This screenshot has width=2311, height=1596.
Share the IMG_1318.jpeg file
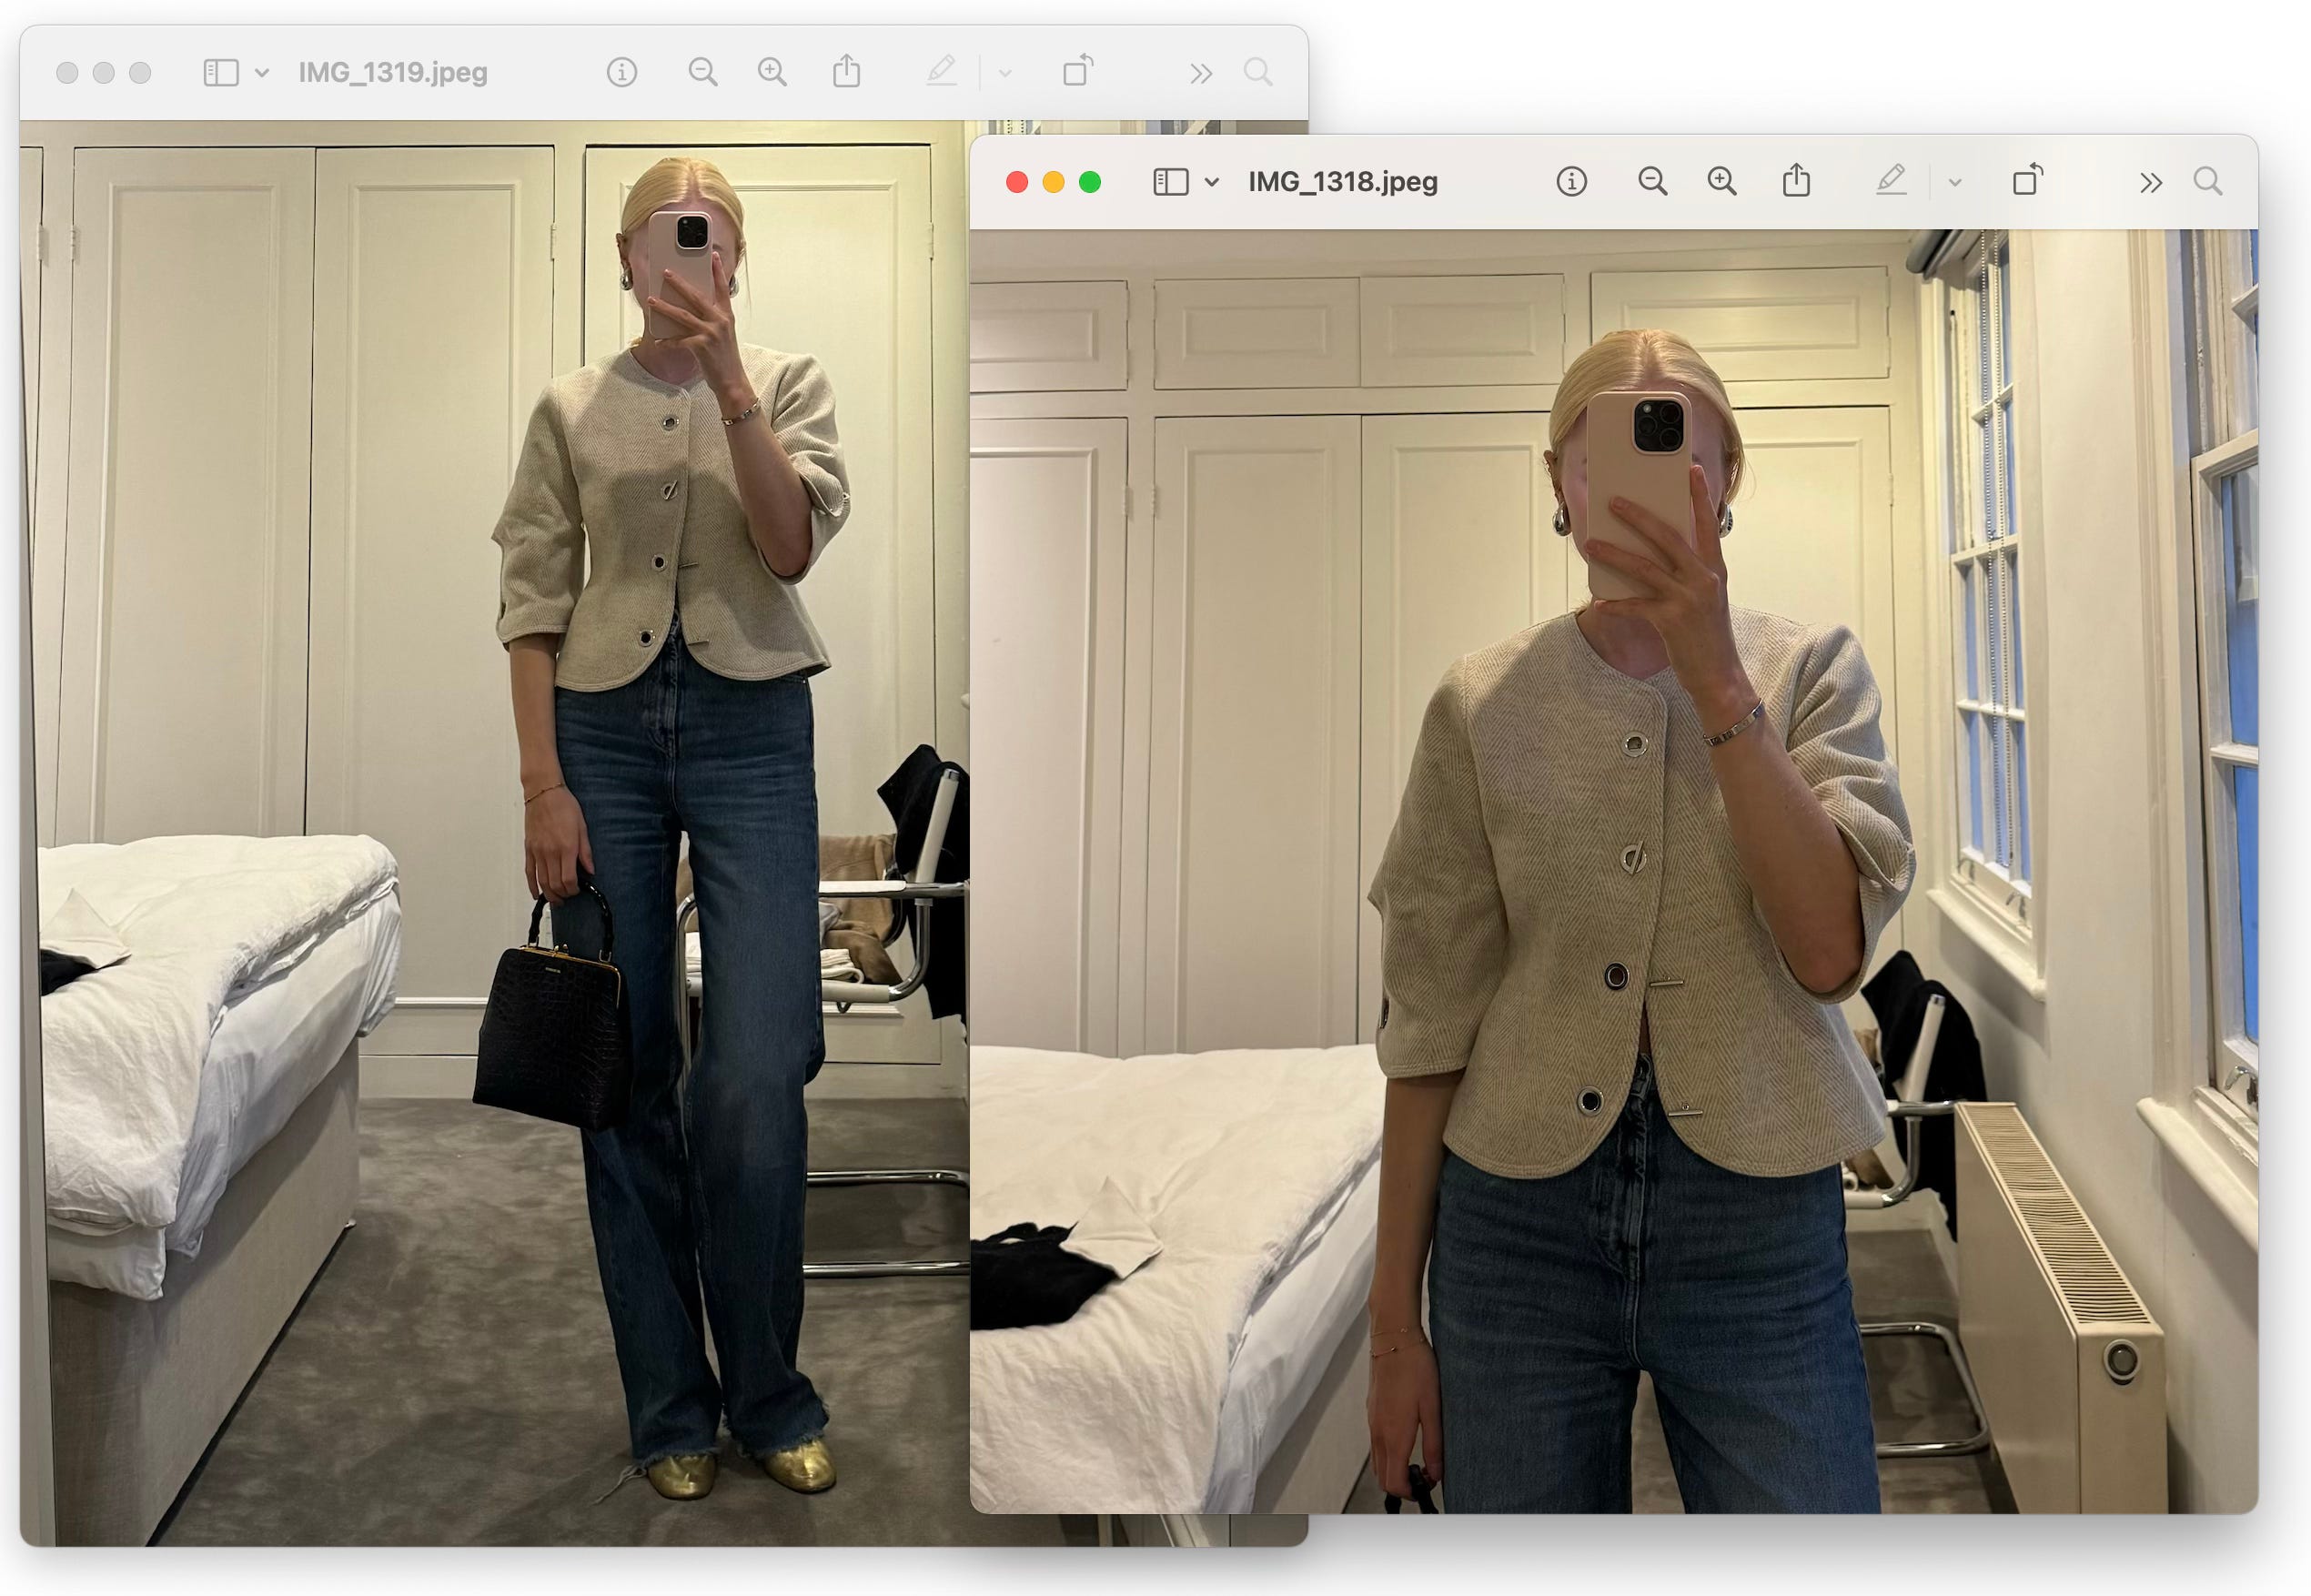tap(1796, 180)
